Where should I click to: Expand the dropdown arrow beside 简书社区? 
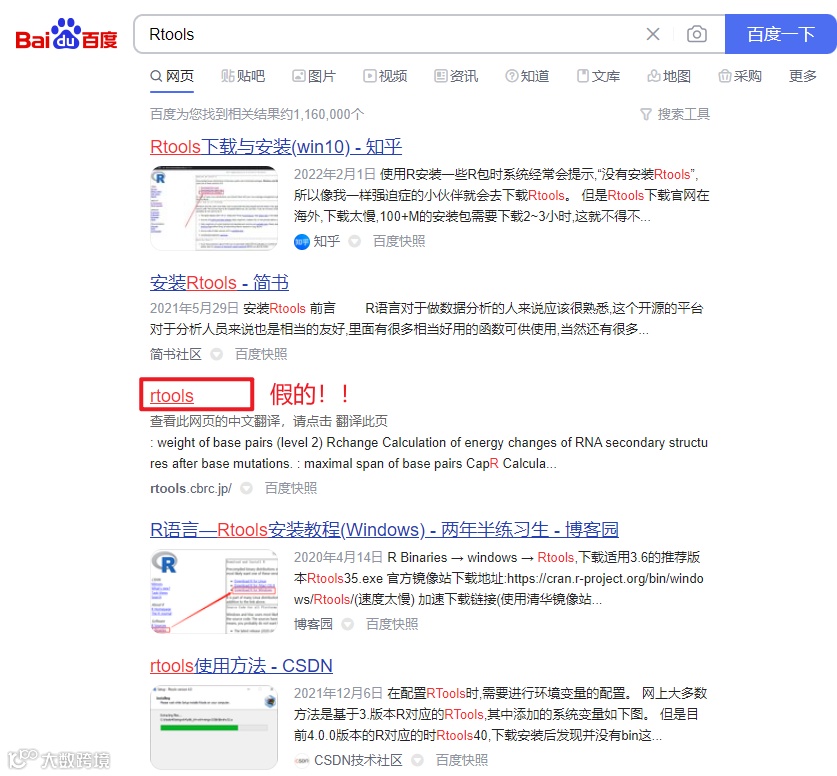point(216,354)
